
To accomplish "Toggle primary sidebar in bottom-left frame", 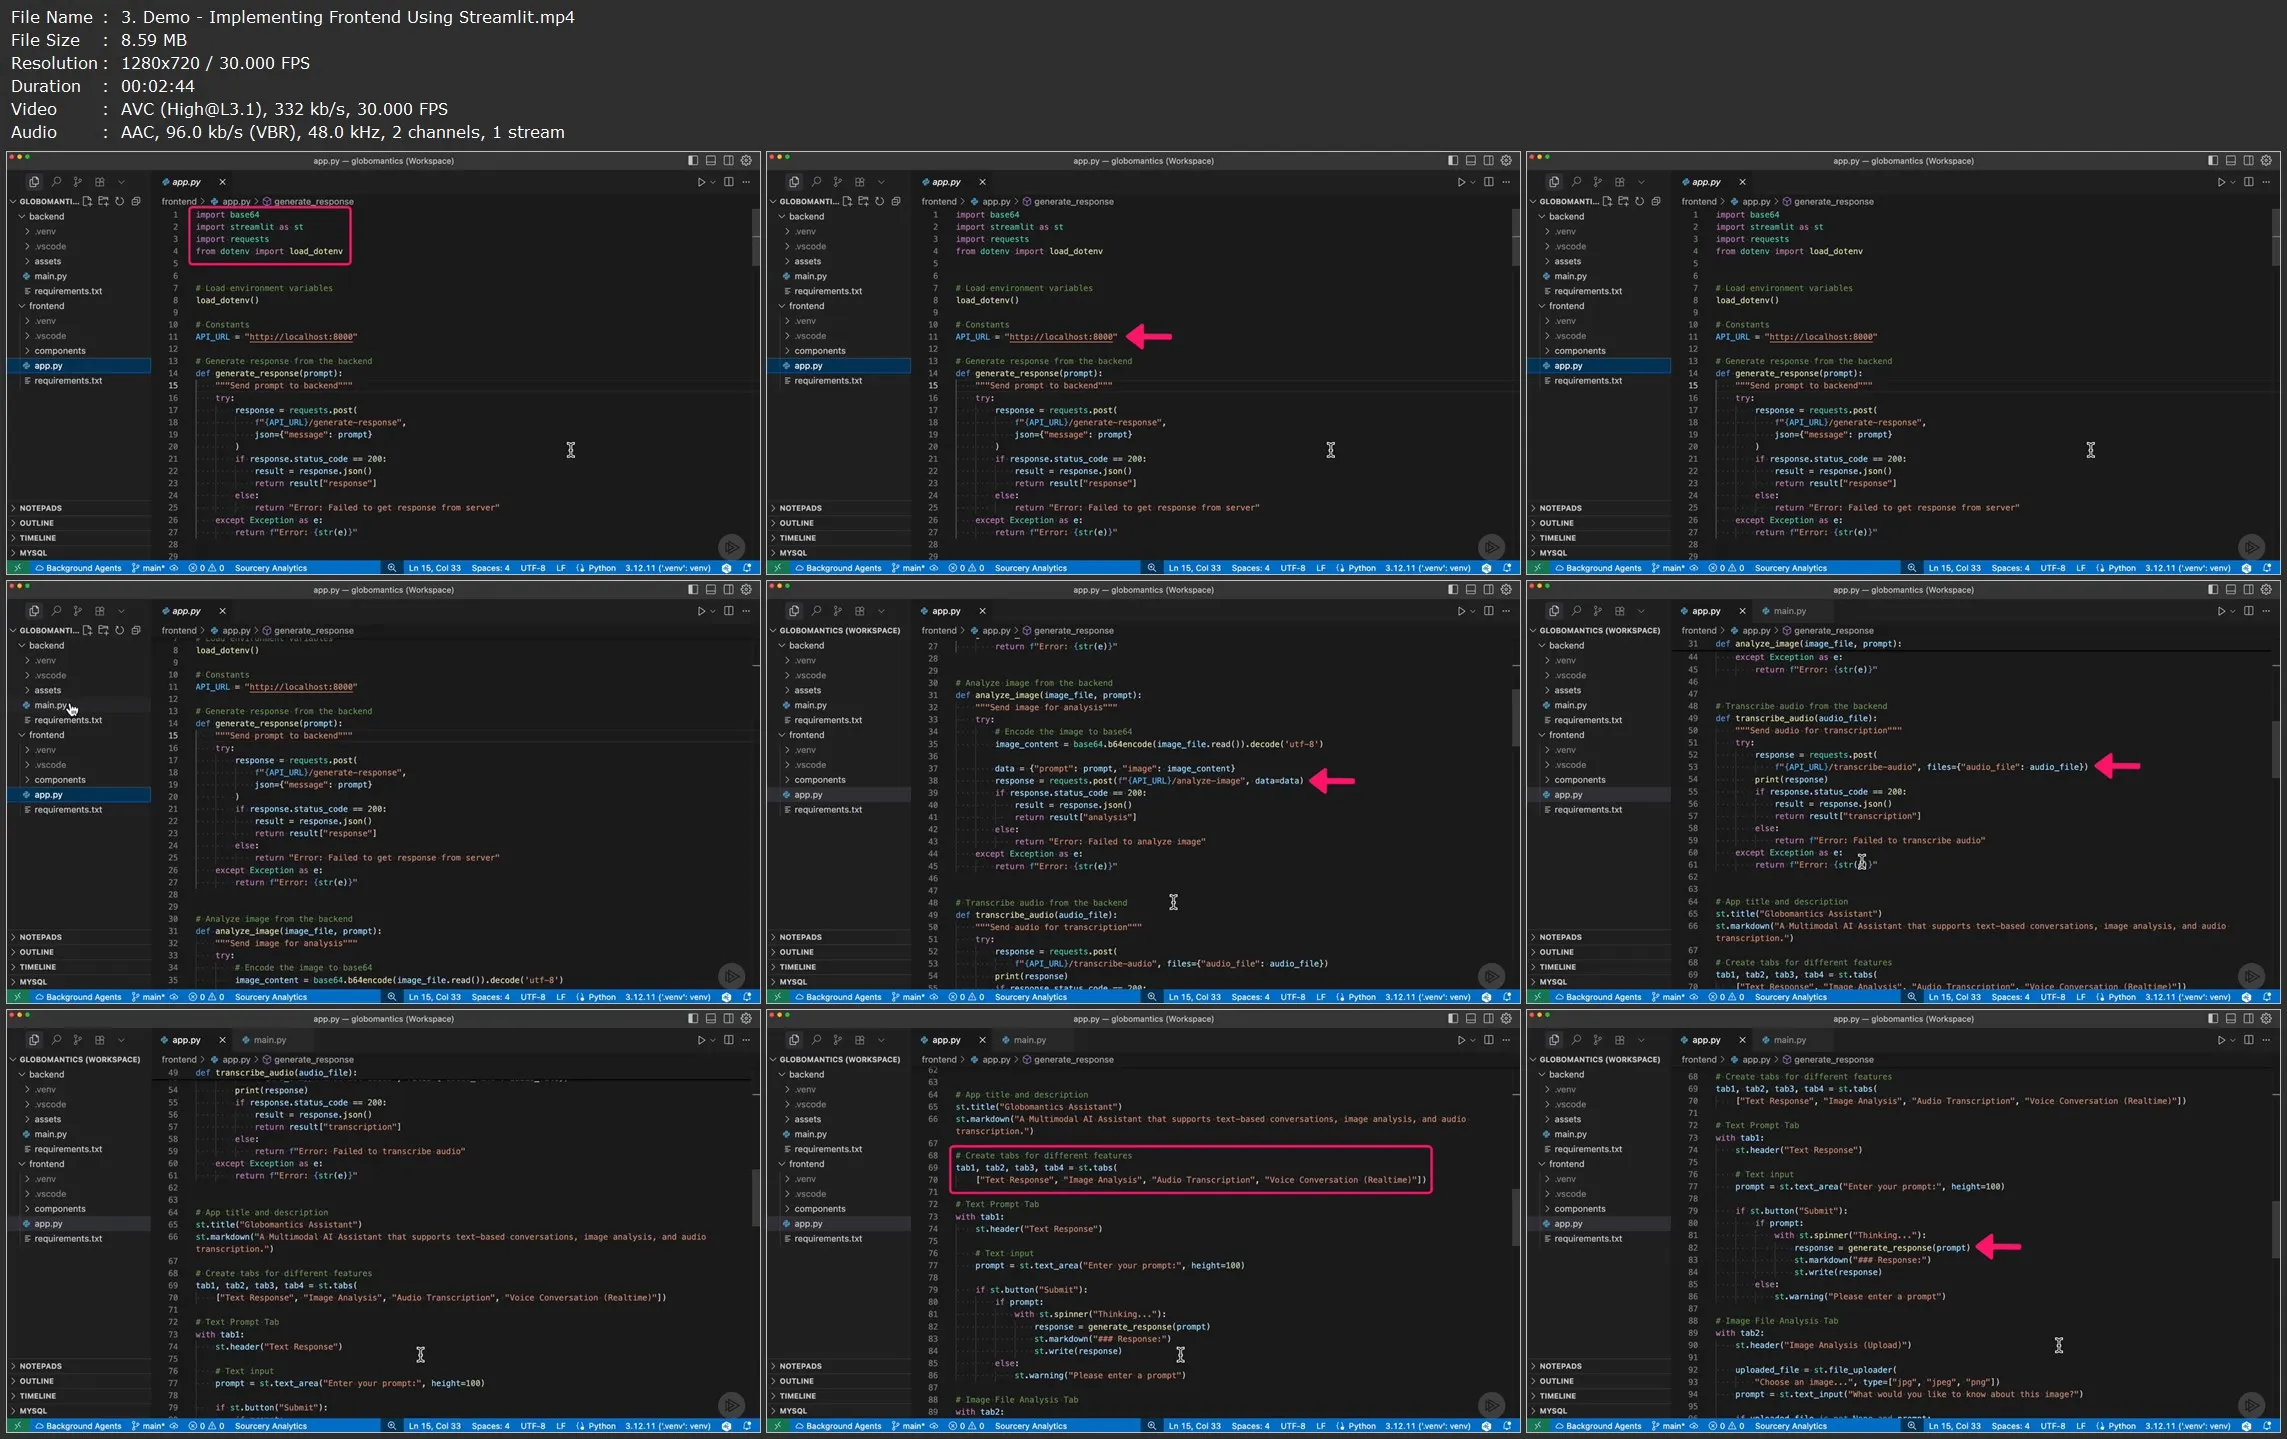I will point(693,1018).
